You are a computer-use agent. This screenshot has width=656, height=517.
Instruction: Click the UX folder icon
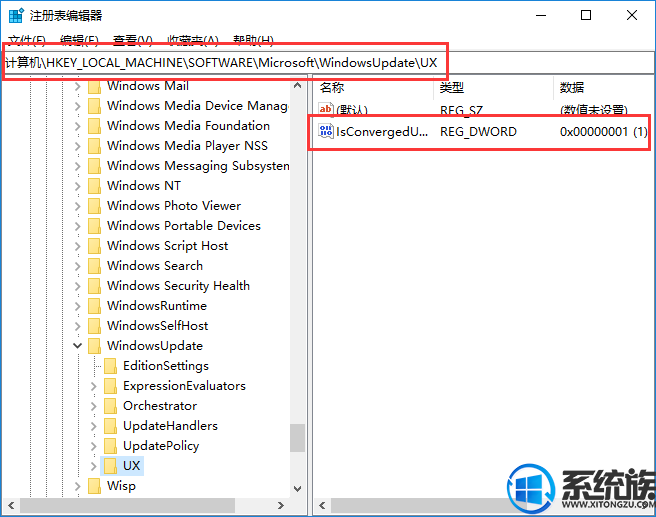pyautogui.click(x=110, y=466)
